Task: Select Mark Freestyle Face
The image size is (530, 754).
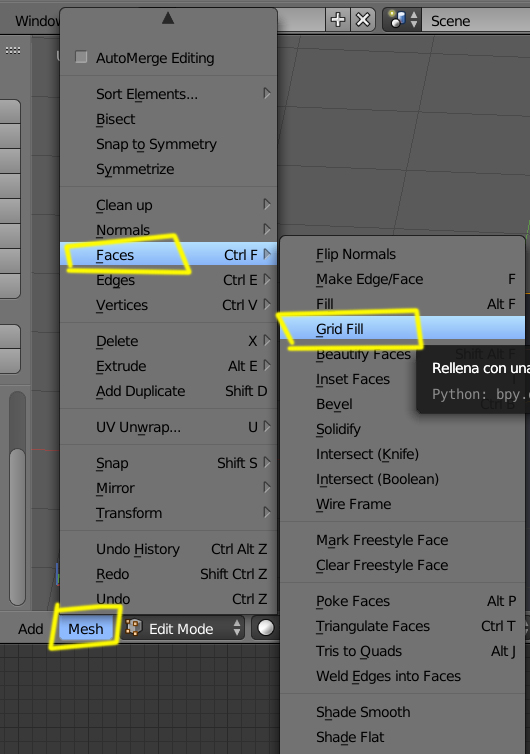Action: (402, 540)
